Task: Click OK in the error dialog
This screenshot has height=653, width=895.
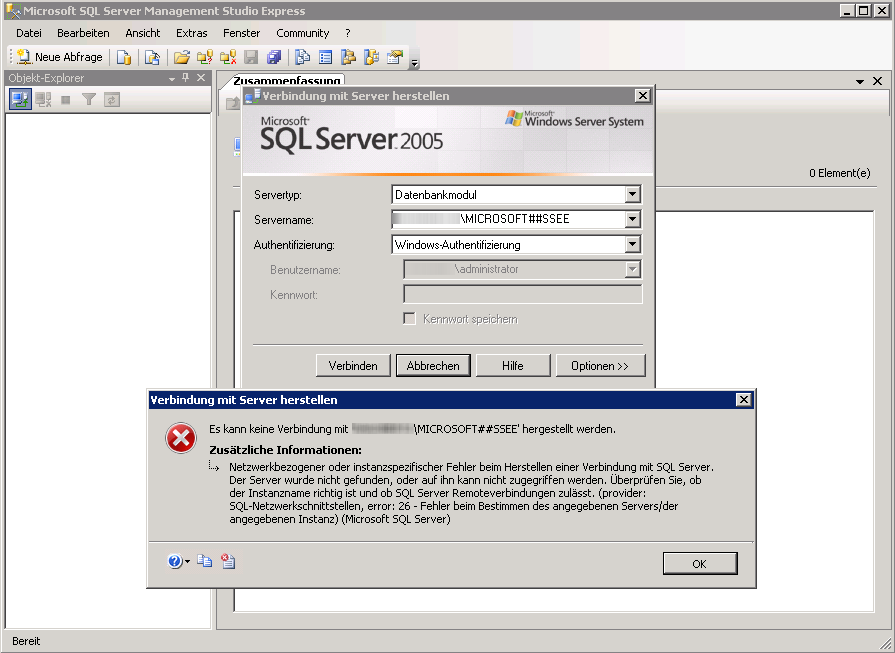Action: [x=699, y=564]
